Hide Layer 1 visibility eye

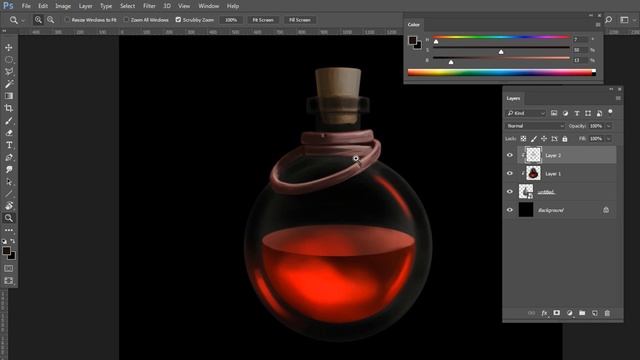(x=509, y=173)
